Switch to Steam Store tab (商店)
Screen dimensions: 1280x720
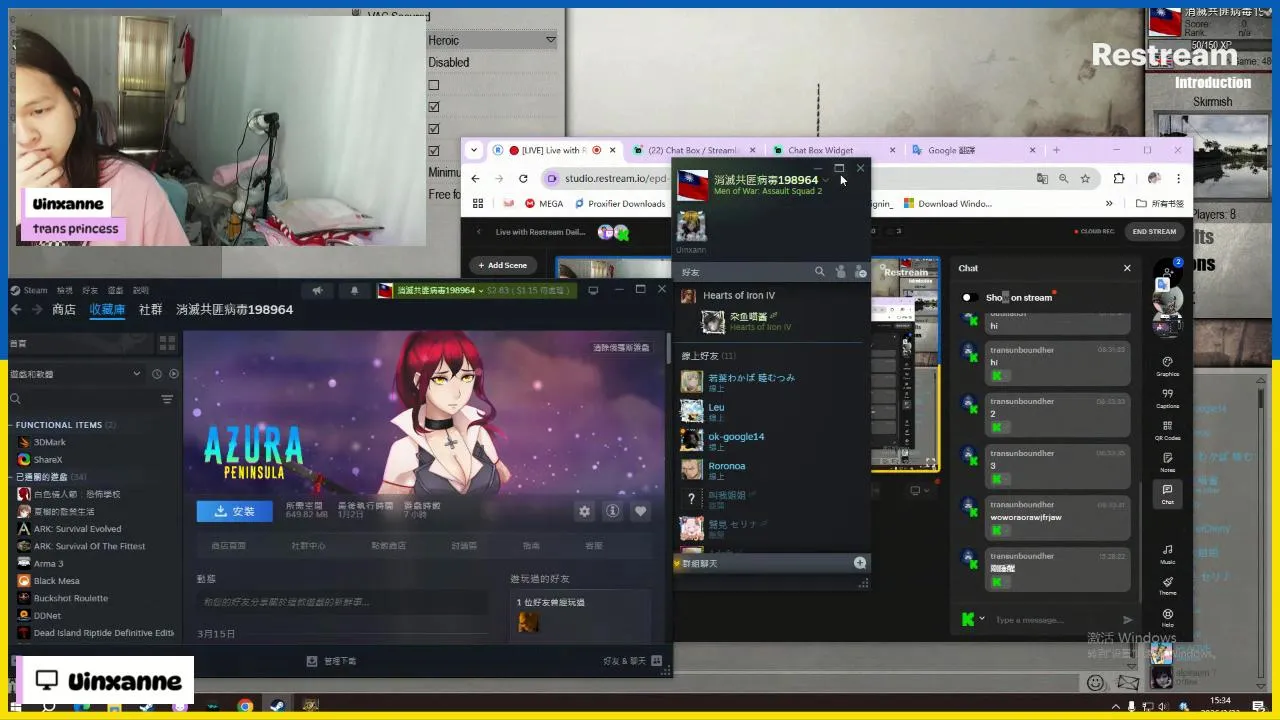[64, 310]
